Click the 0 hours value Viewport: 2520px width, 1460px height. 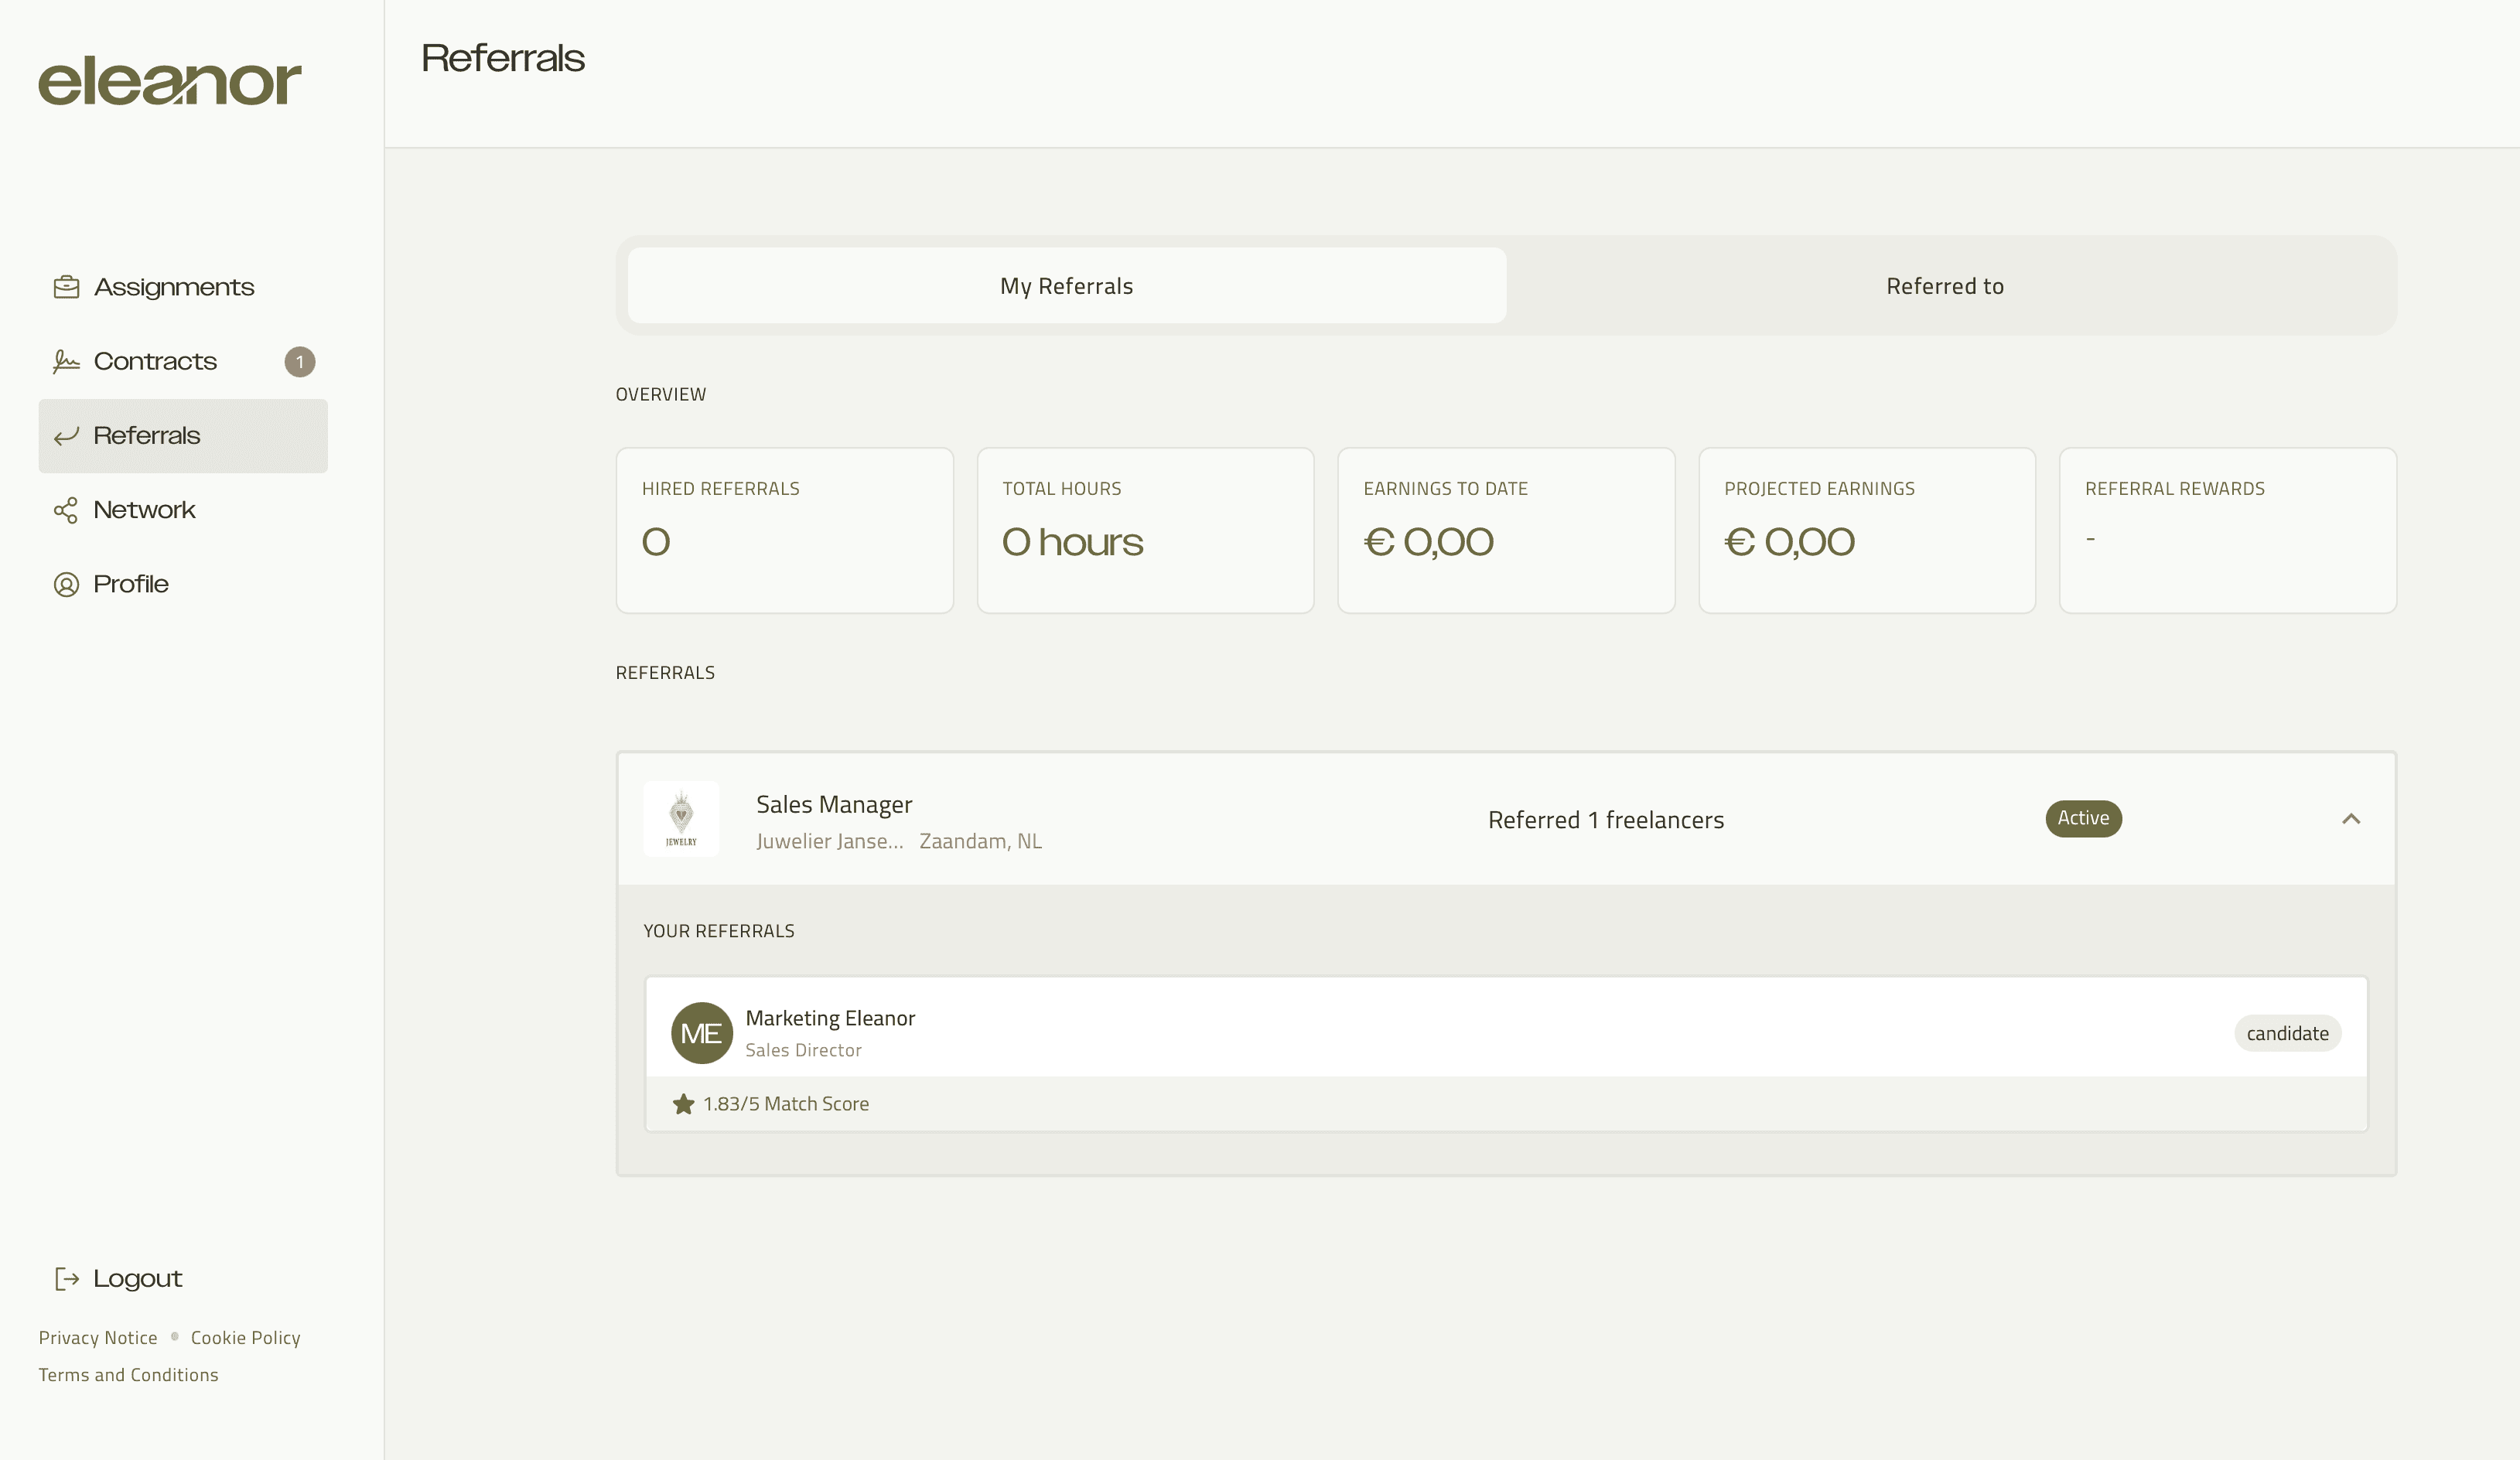1072,542
